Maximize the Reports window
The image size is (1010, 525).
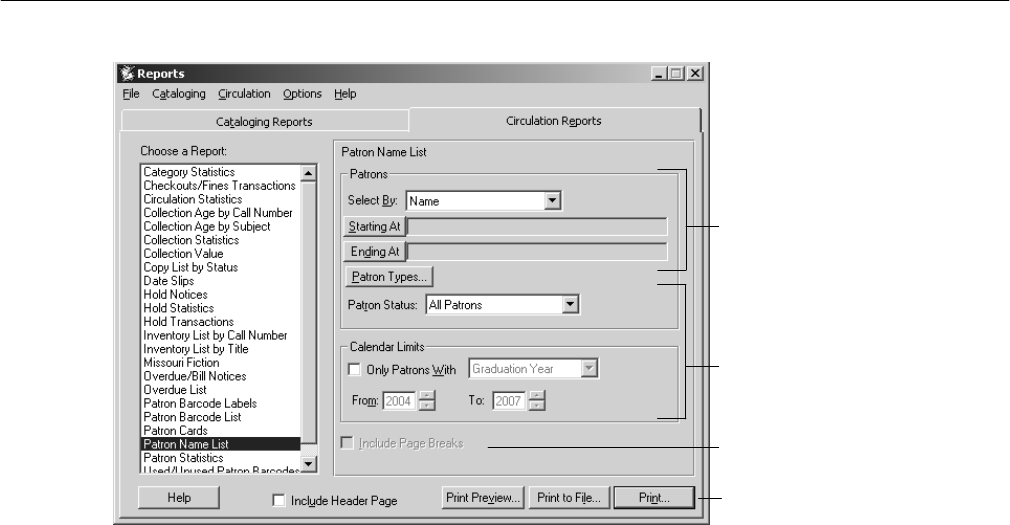pyautogui.click(x=676, y=74)
